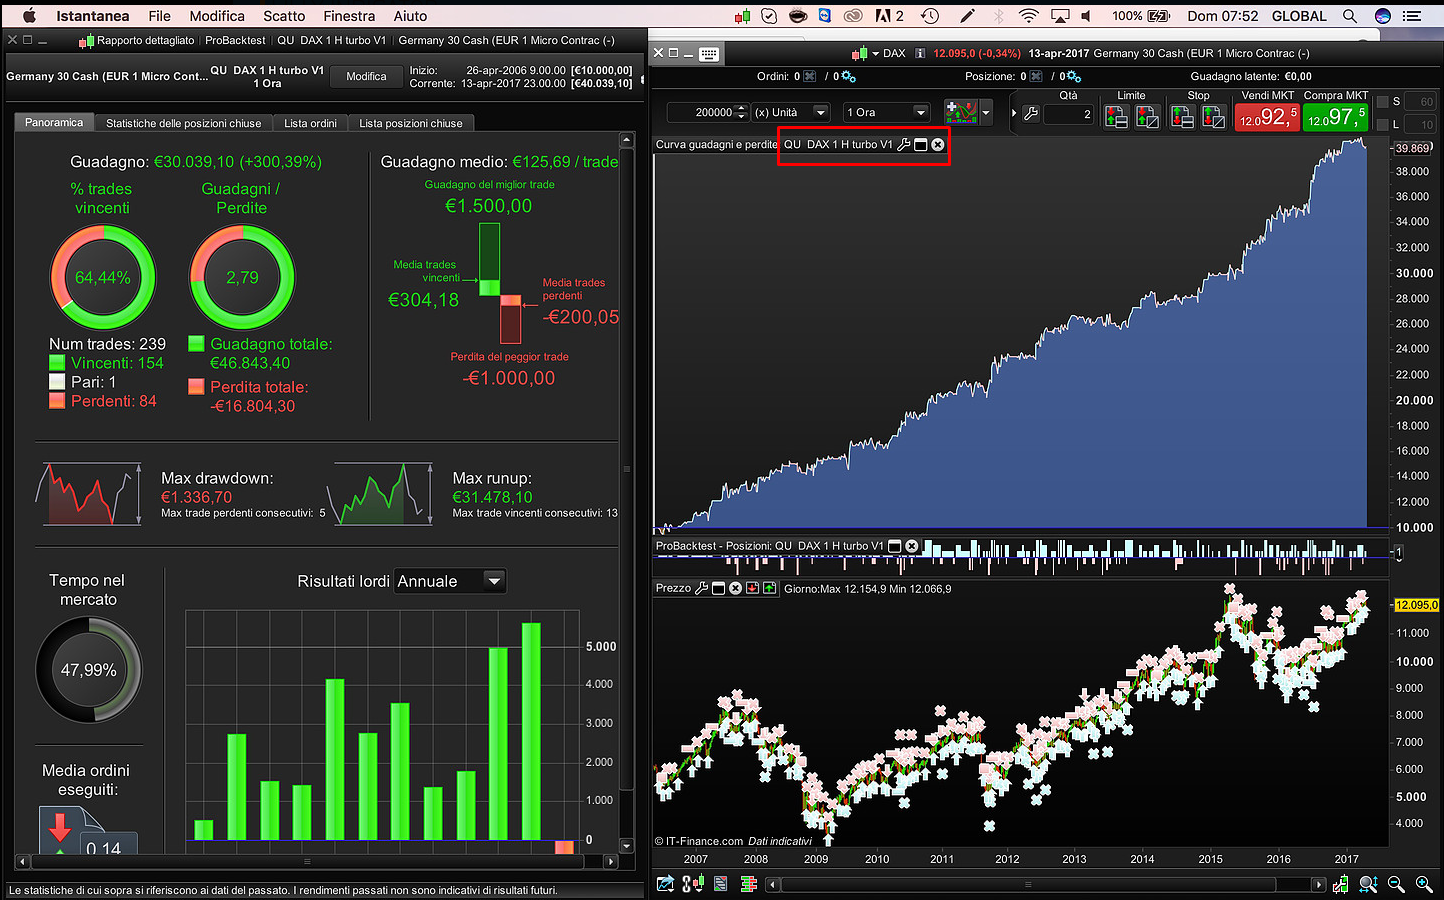Click second Stop order icon
This screenshot has width=1444, height=900.
pos(1213,117)
